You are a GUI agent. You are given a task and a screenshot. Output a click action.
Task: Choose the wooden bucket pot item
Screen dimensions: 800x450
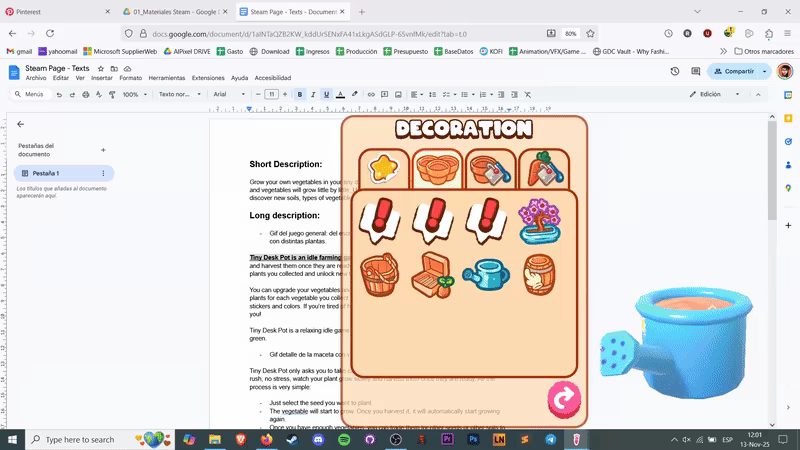(x=380, y=275)
